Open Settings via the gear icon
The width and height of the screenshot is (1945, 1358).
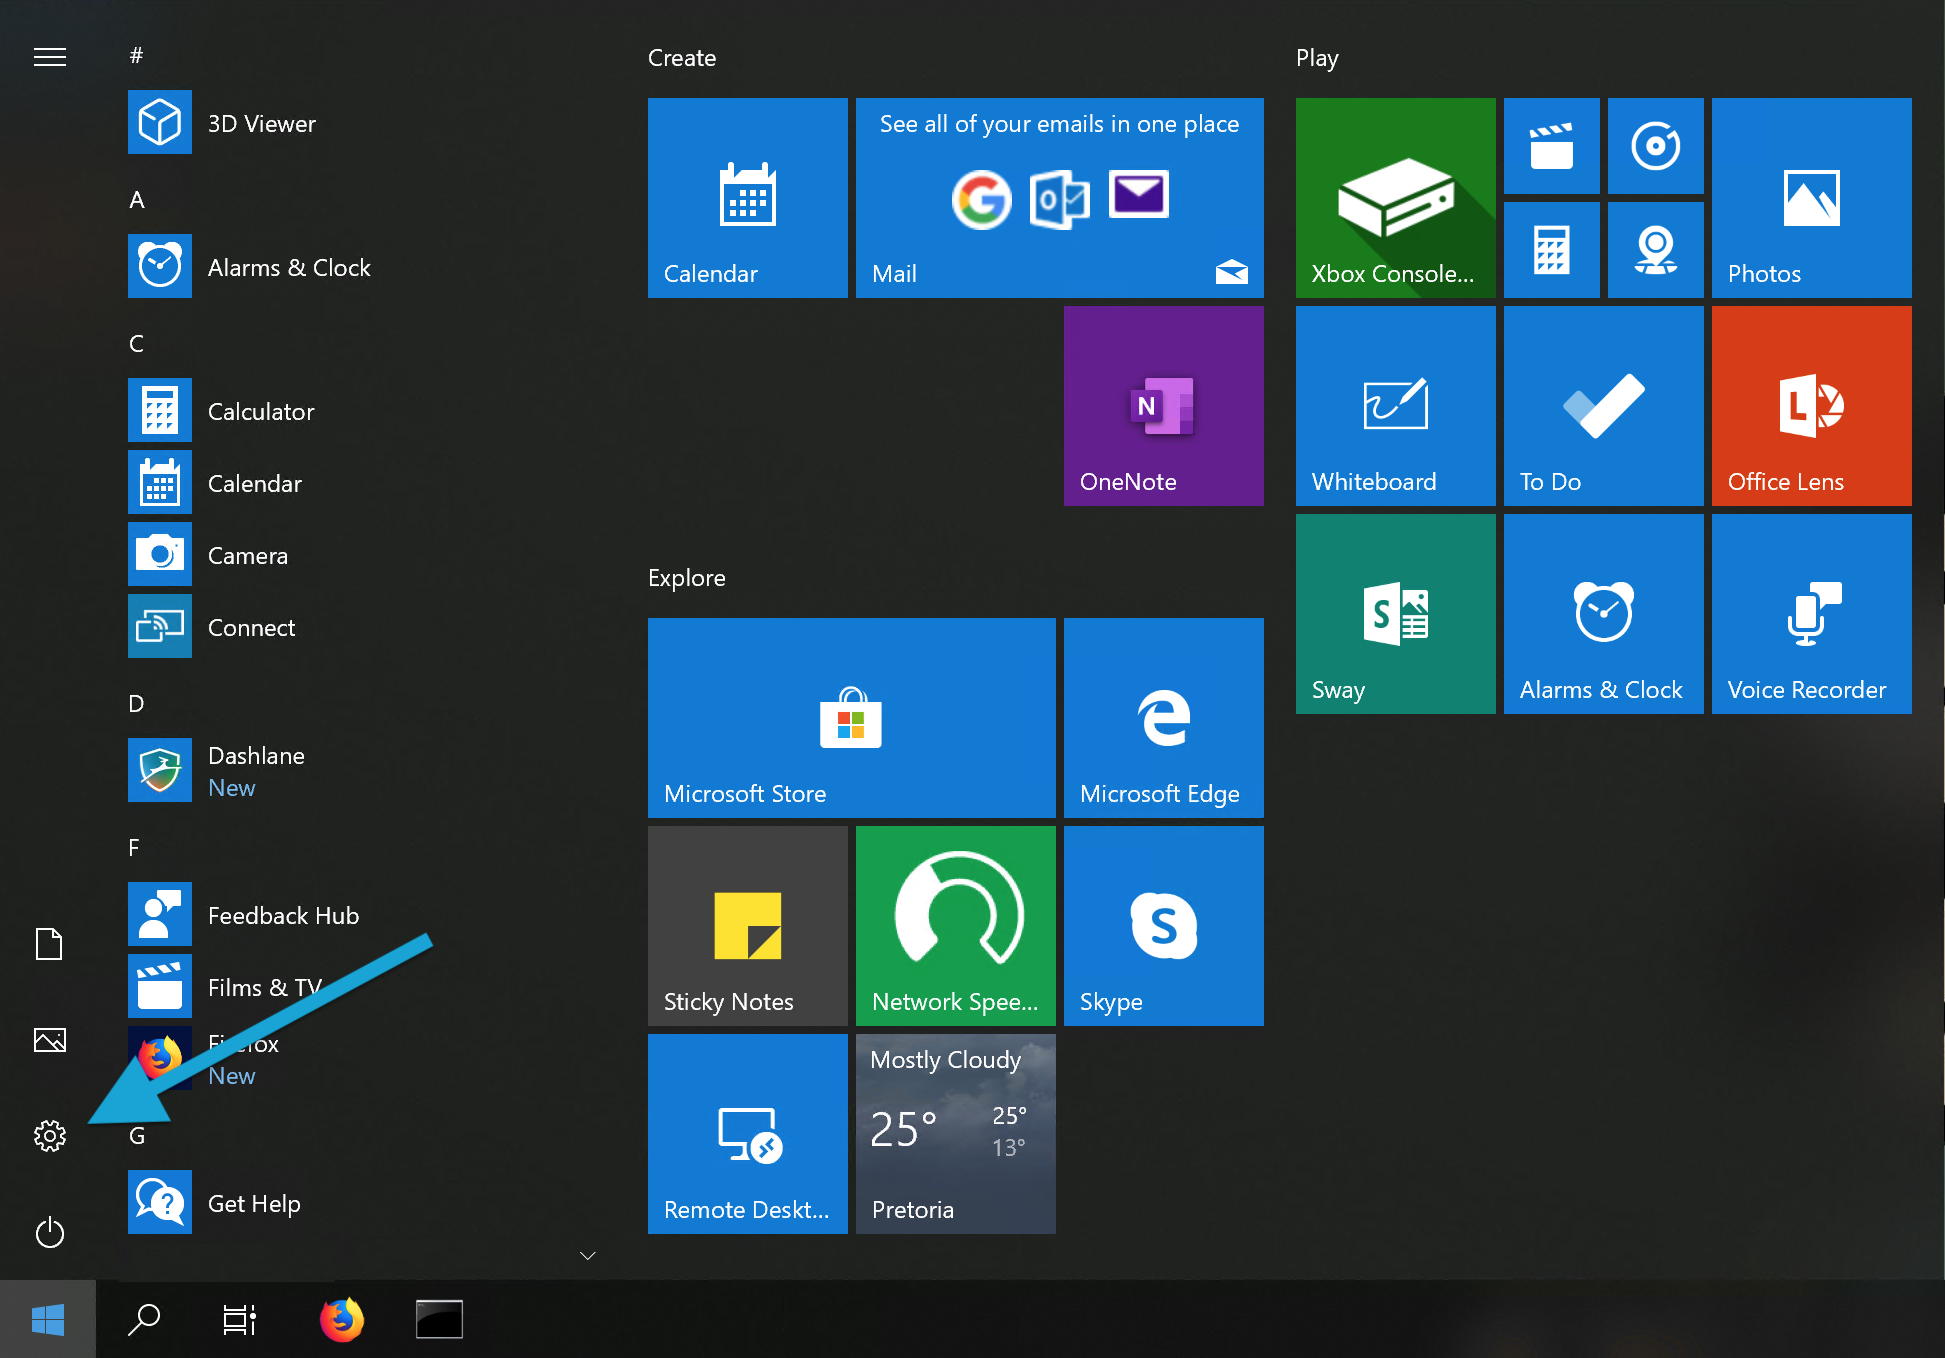(50, 1136)
